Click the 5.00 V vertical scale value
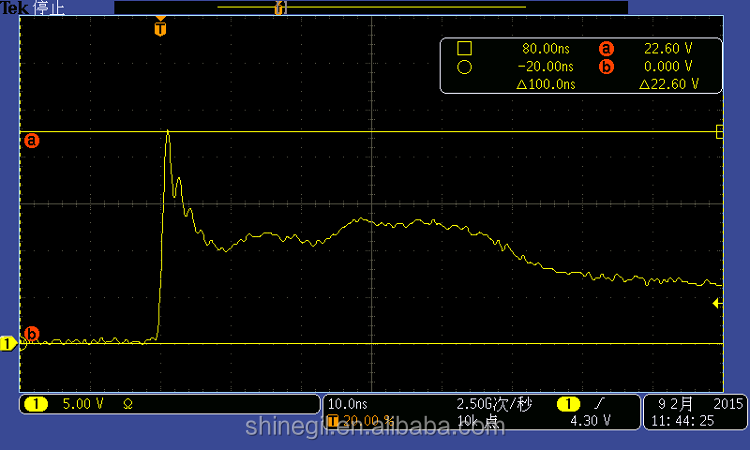The image size is (750, 450). tap(83, 404)
